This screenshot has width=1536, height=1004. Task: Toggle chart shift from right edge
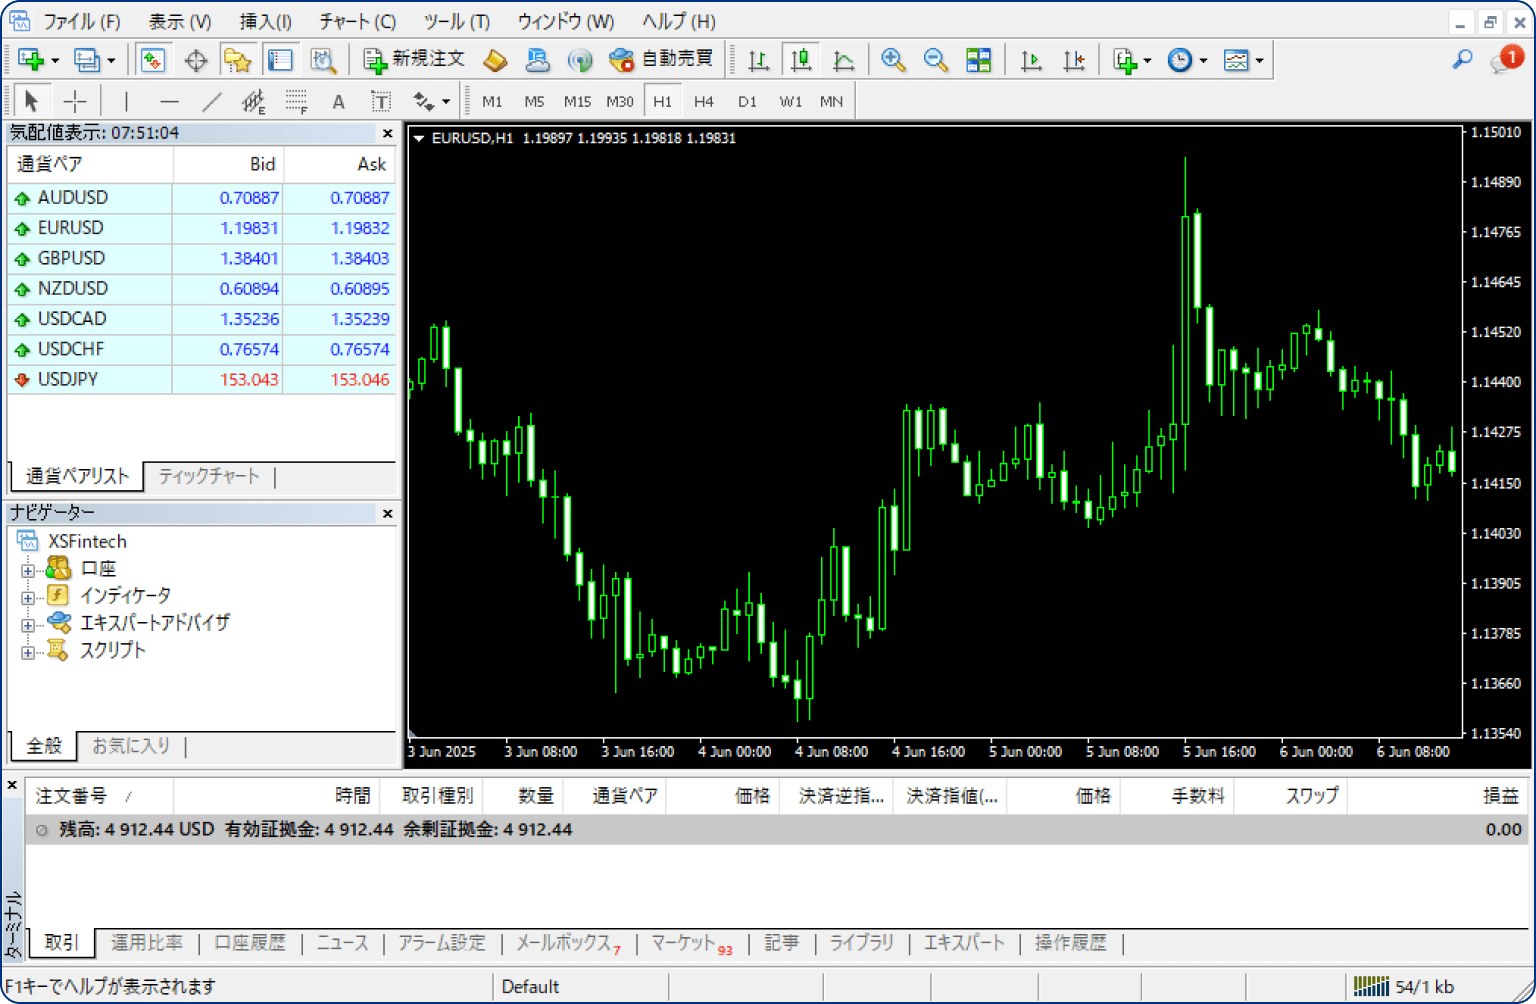coord(1073,60)
